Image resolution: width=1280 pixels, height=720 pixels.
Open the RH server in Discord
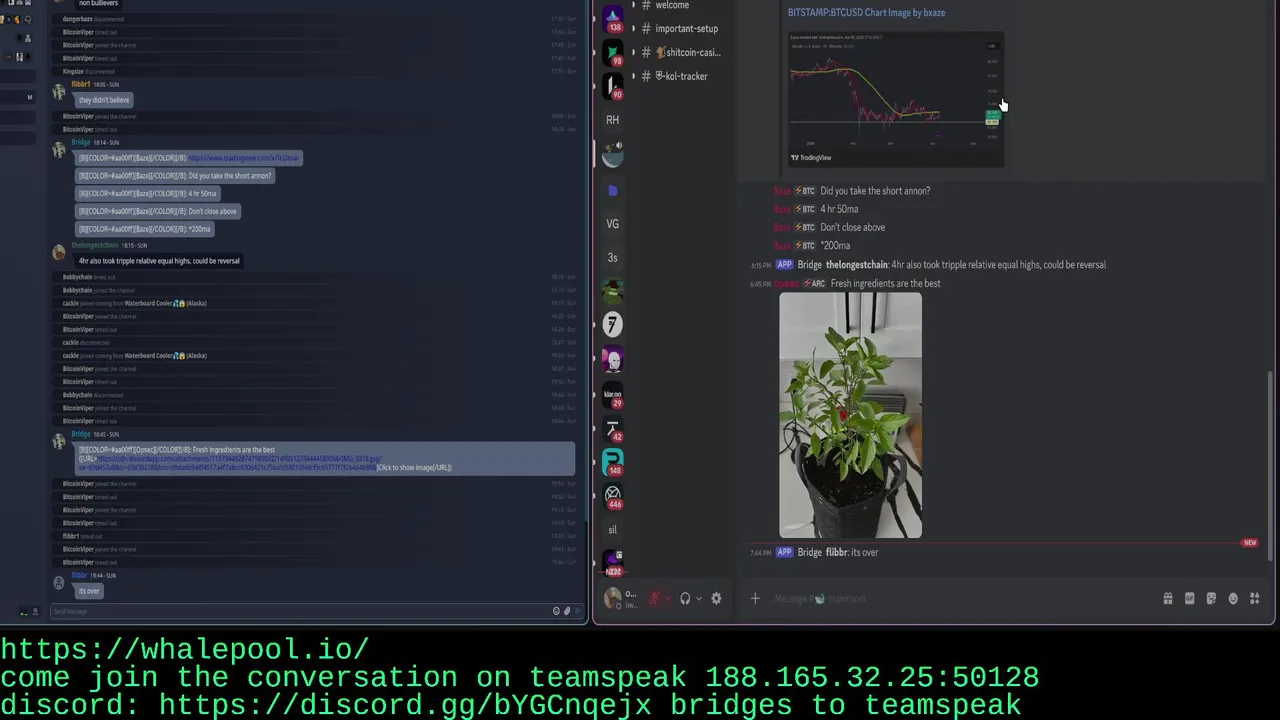click(612, 120)
